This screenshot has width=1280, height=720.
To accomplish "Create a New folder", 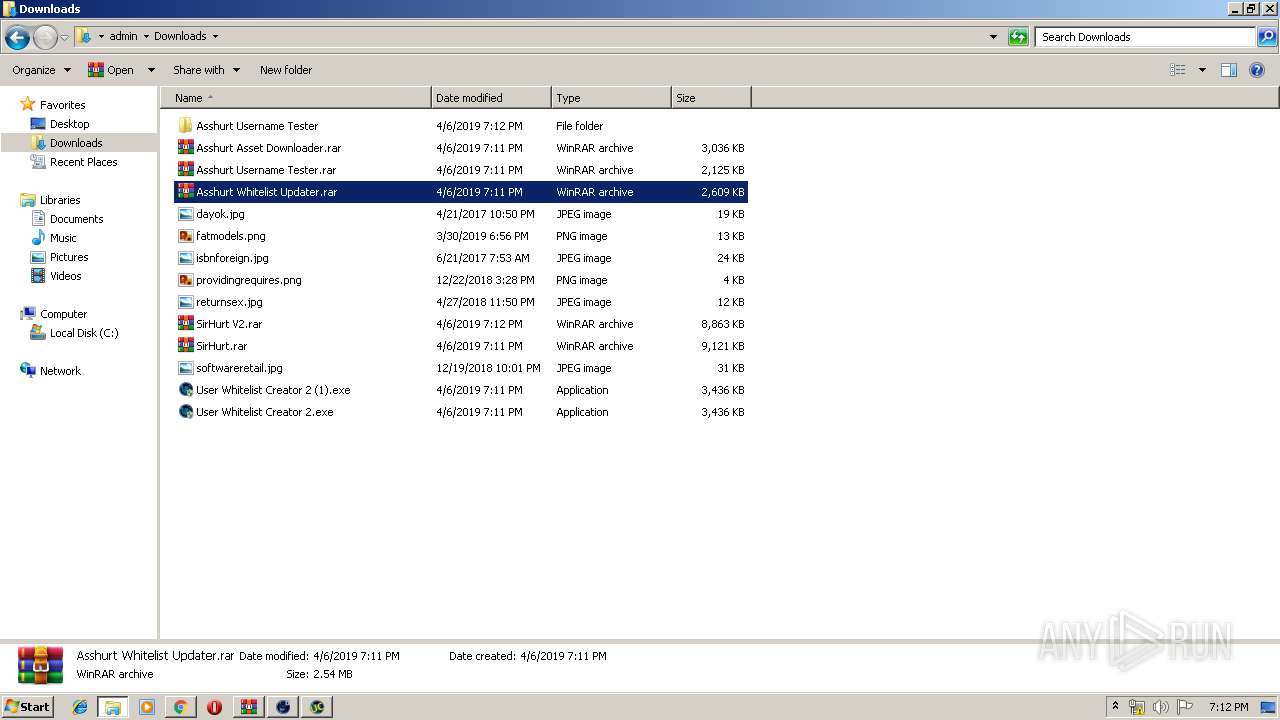I will [x=286, y=70].
